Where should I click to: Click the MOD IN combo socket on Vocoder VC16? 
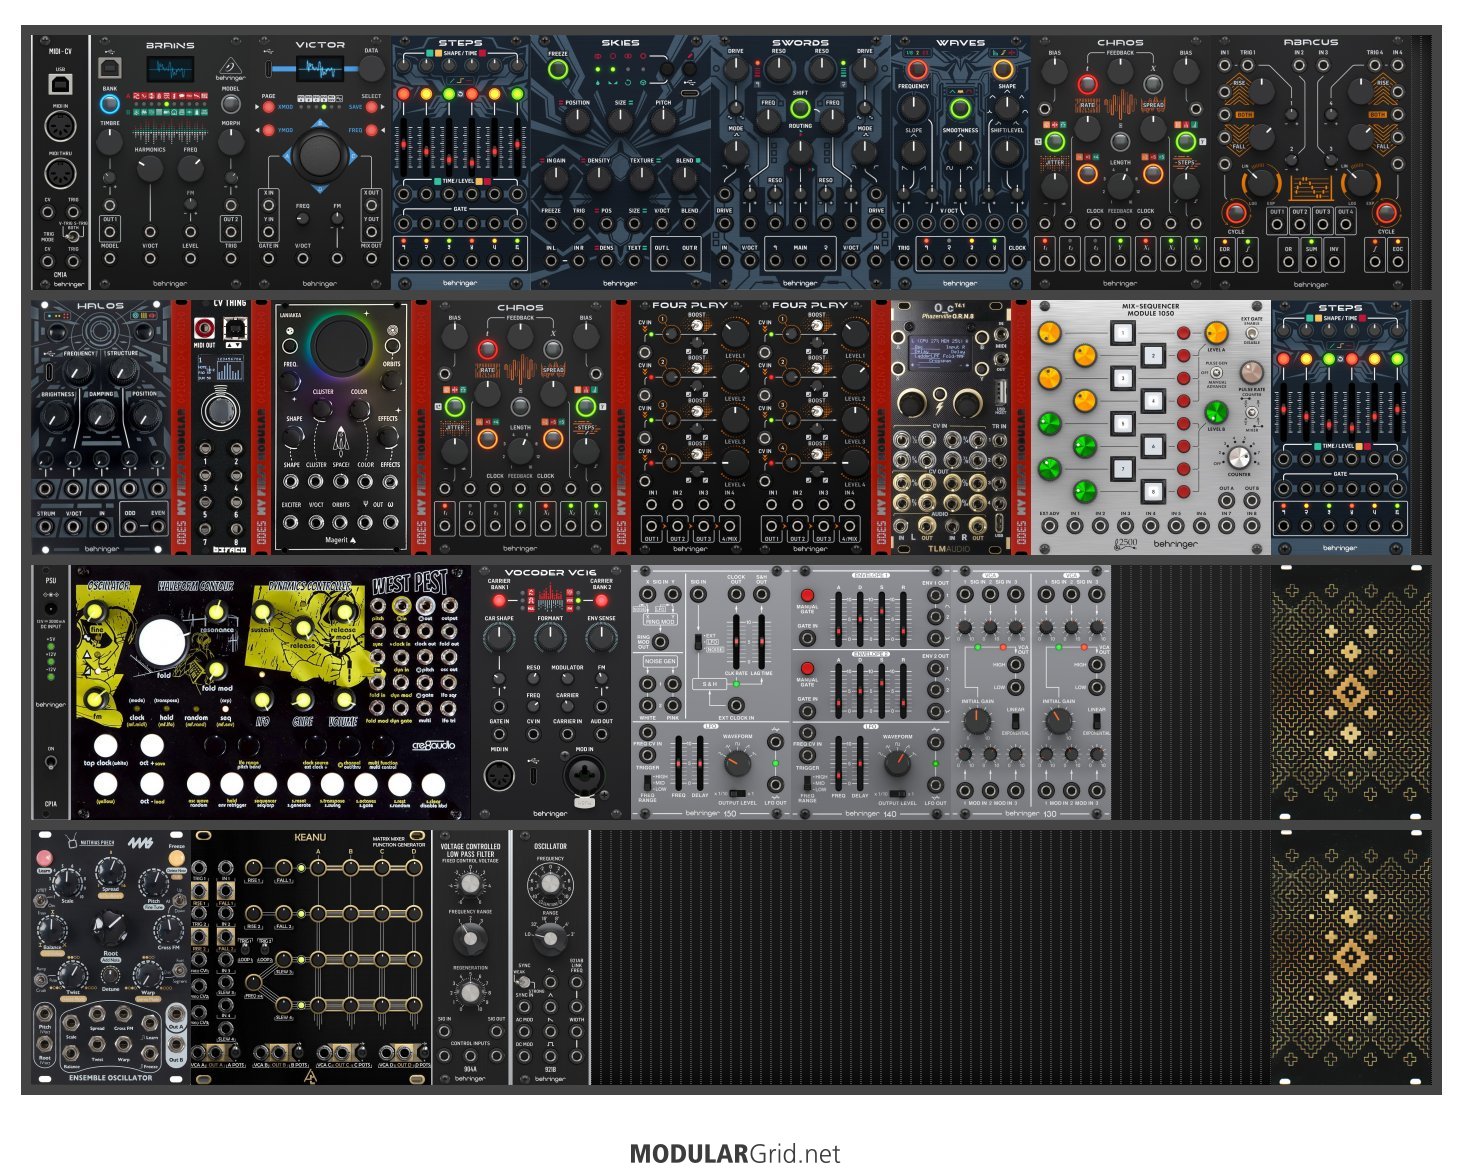[584, 776]
